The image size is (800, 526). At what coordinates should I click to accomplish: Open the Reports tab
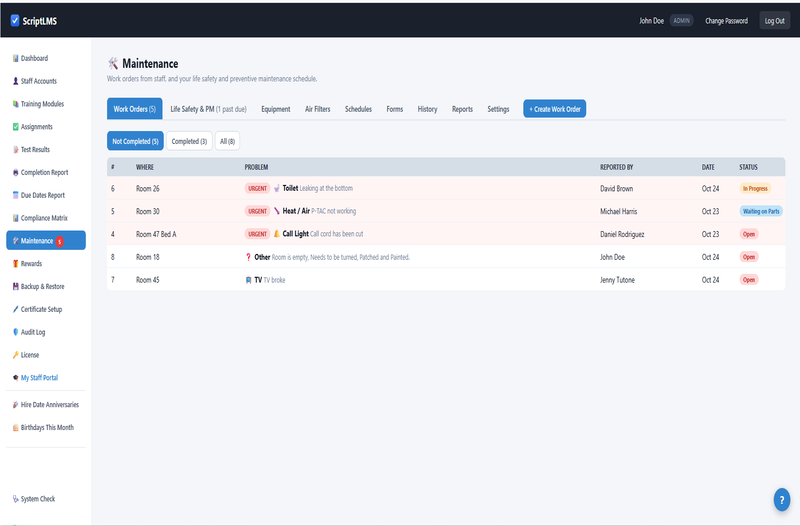462,109
